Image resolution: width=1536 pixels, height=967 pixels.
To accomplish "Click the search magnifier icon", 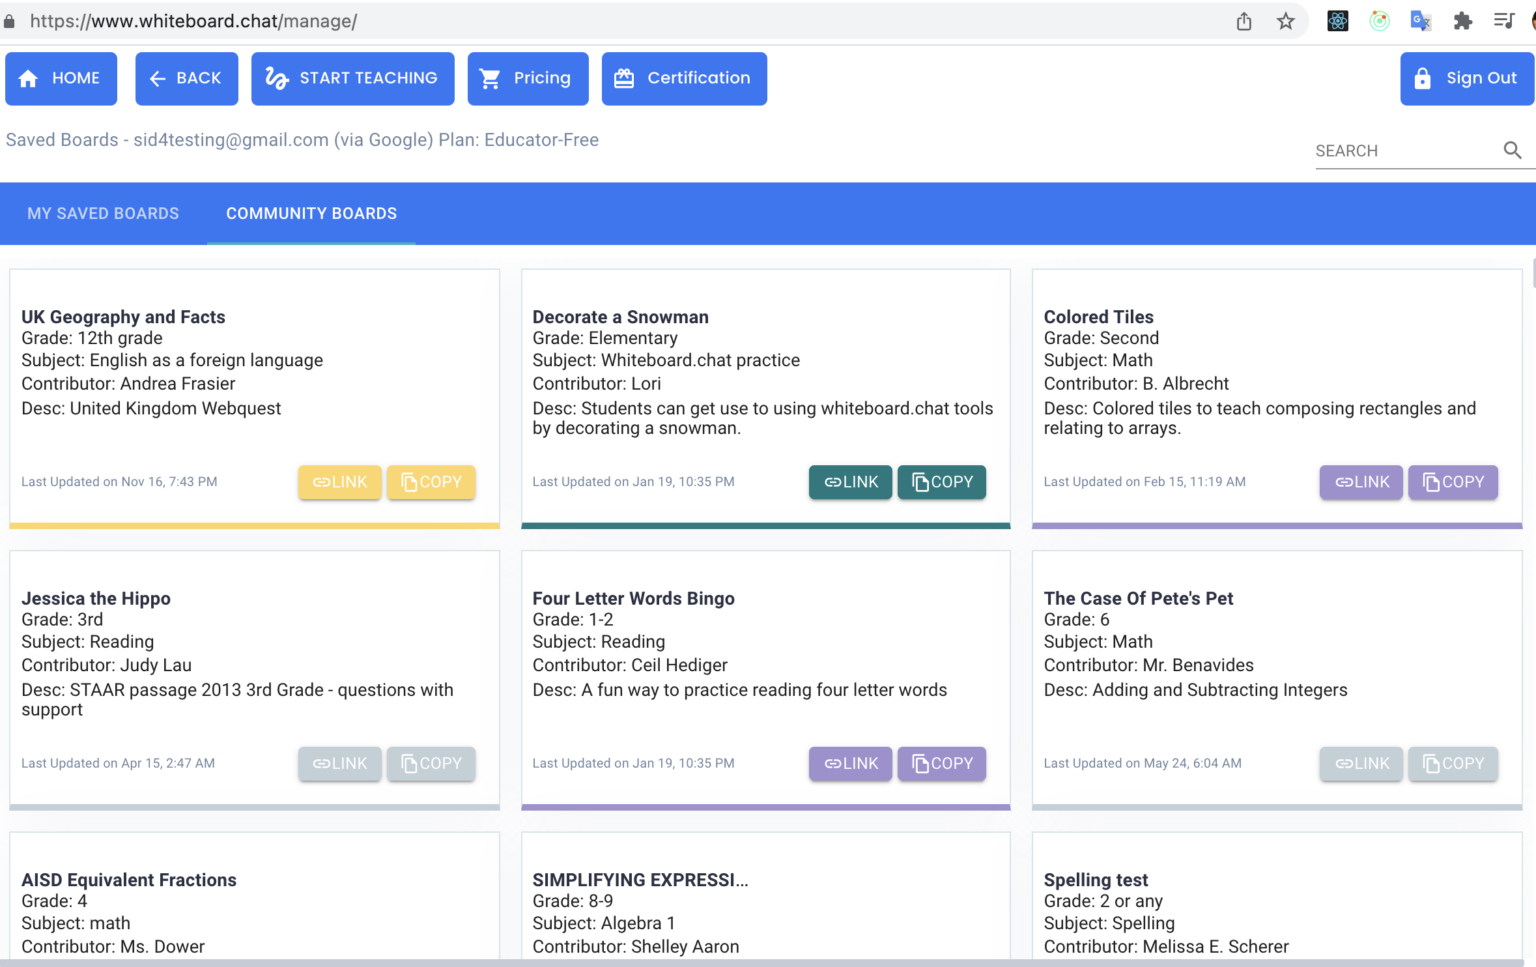I will click(1512, 150).
